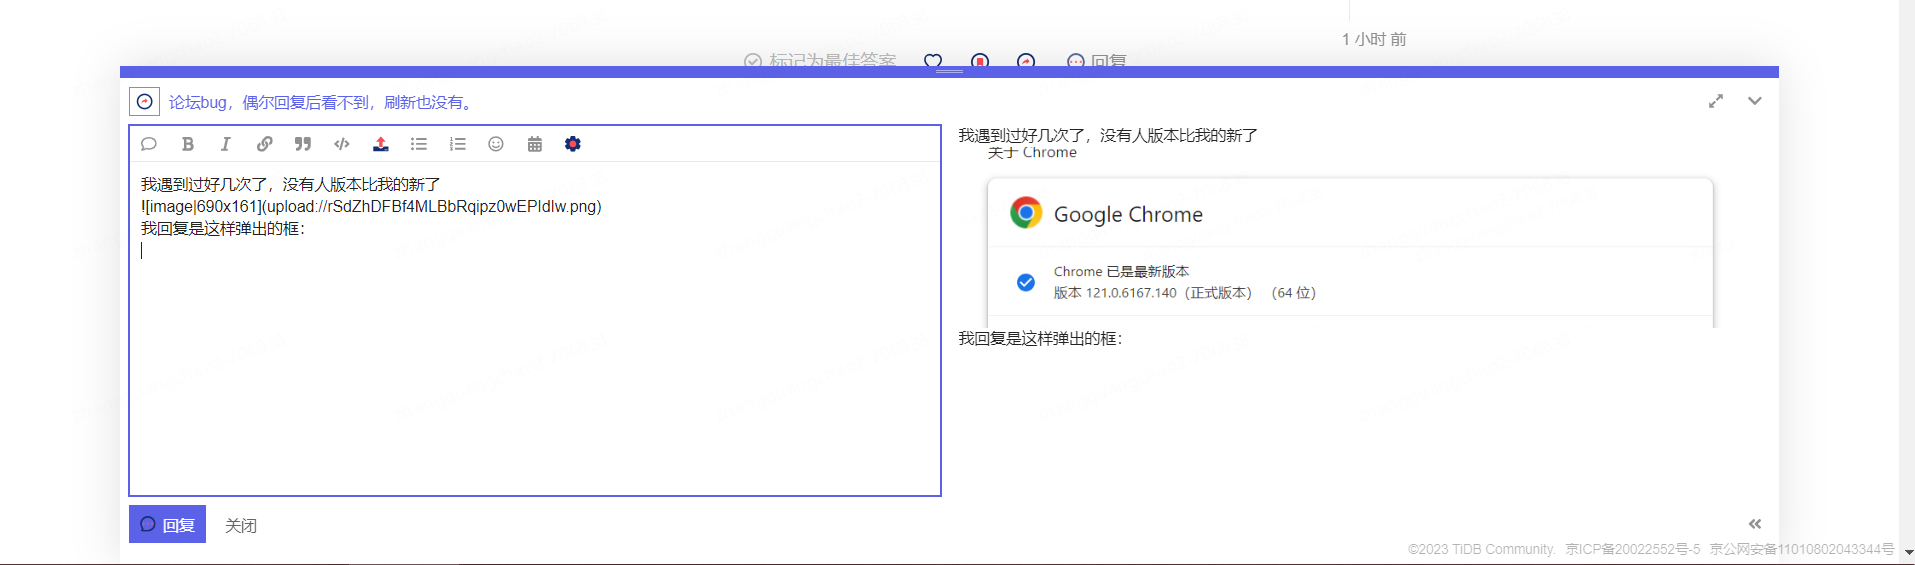This screenshot has height=565, width=1915.
Task: Insert quote of whole post (speech bubble icon)
Action: point(149,144)
